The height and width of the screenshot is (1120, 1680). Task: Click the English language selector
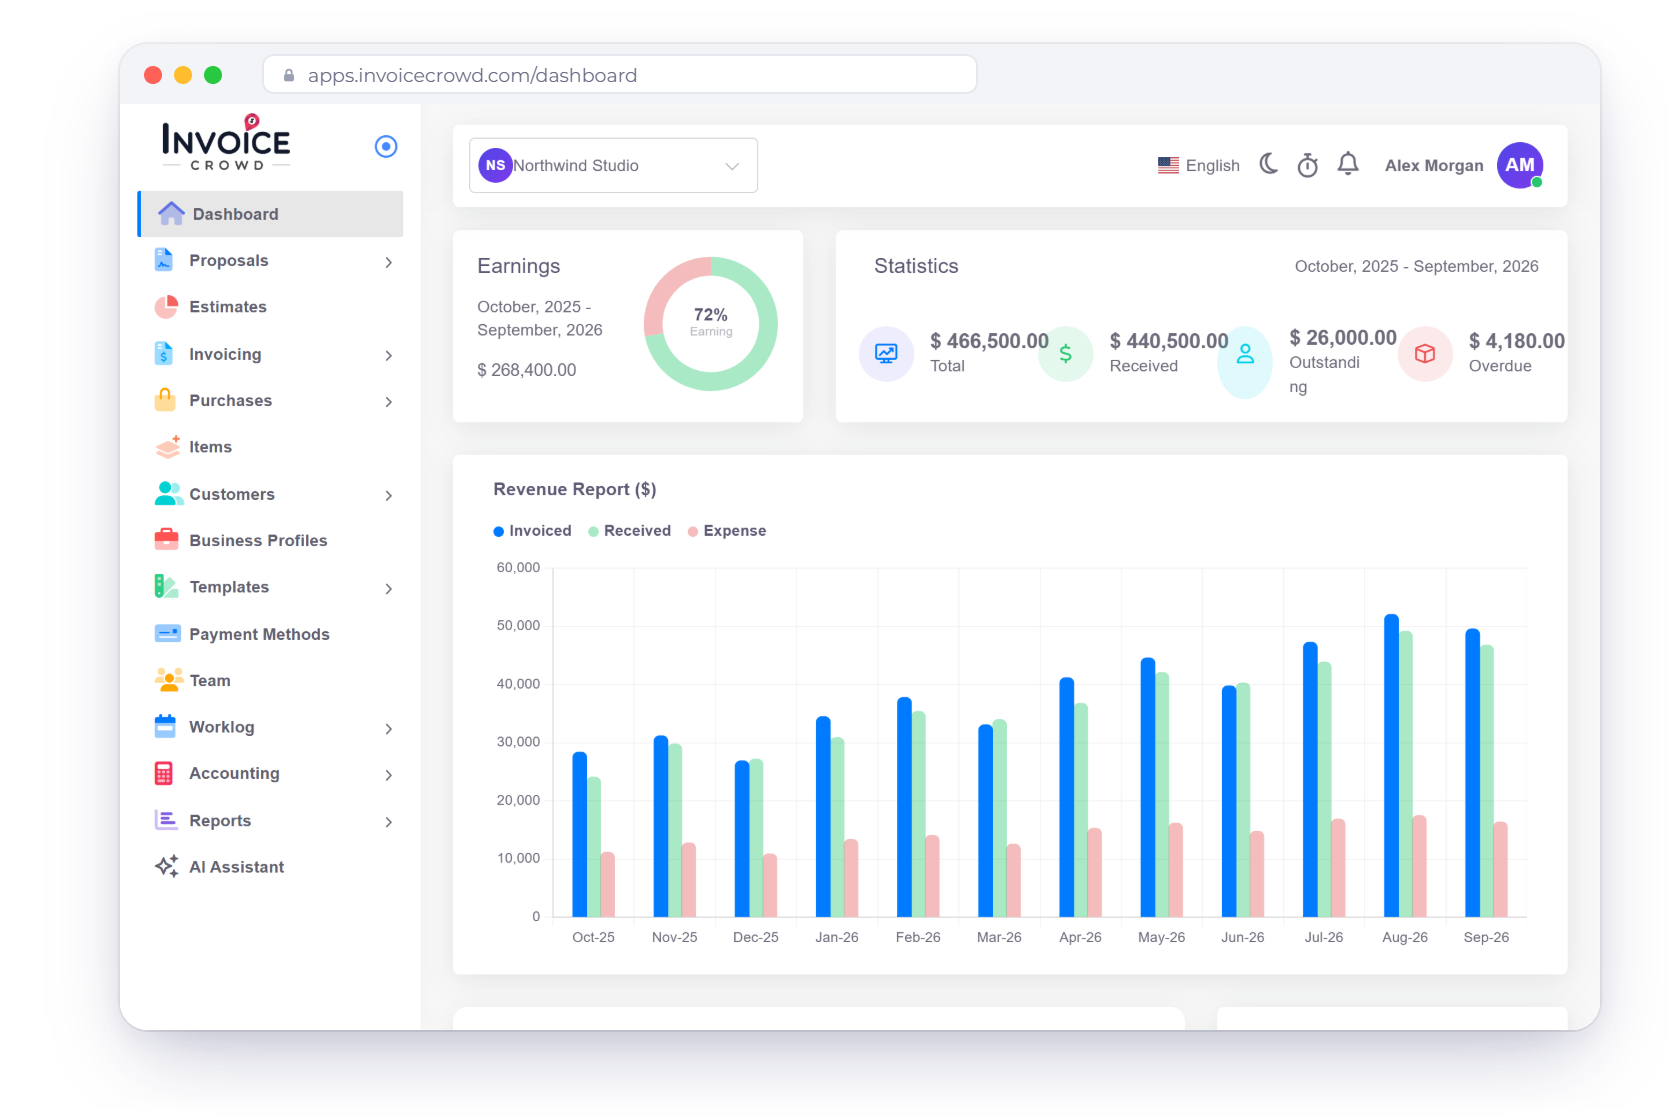1198,165
